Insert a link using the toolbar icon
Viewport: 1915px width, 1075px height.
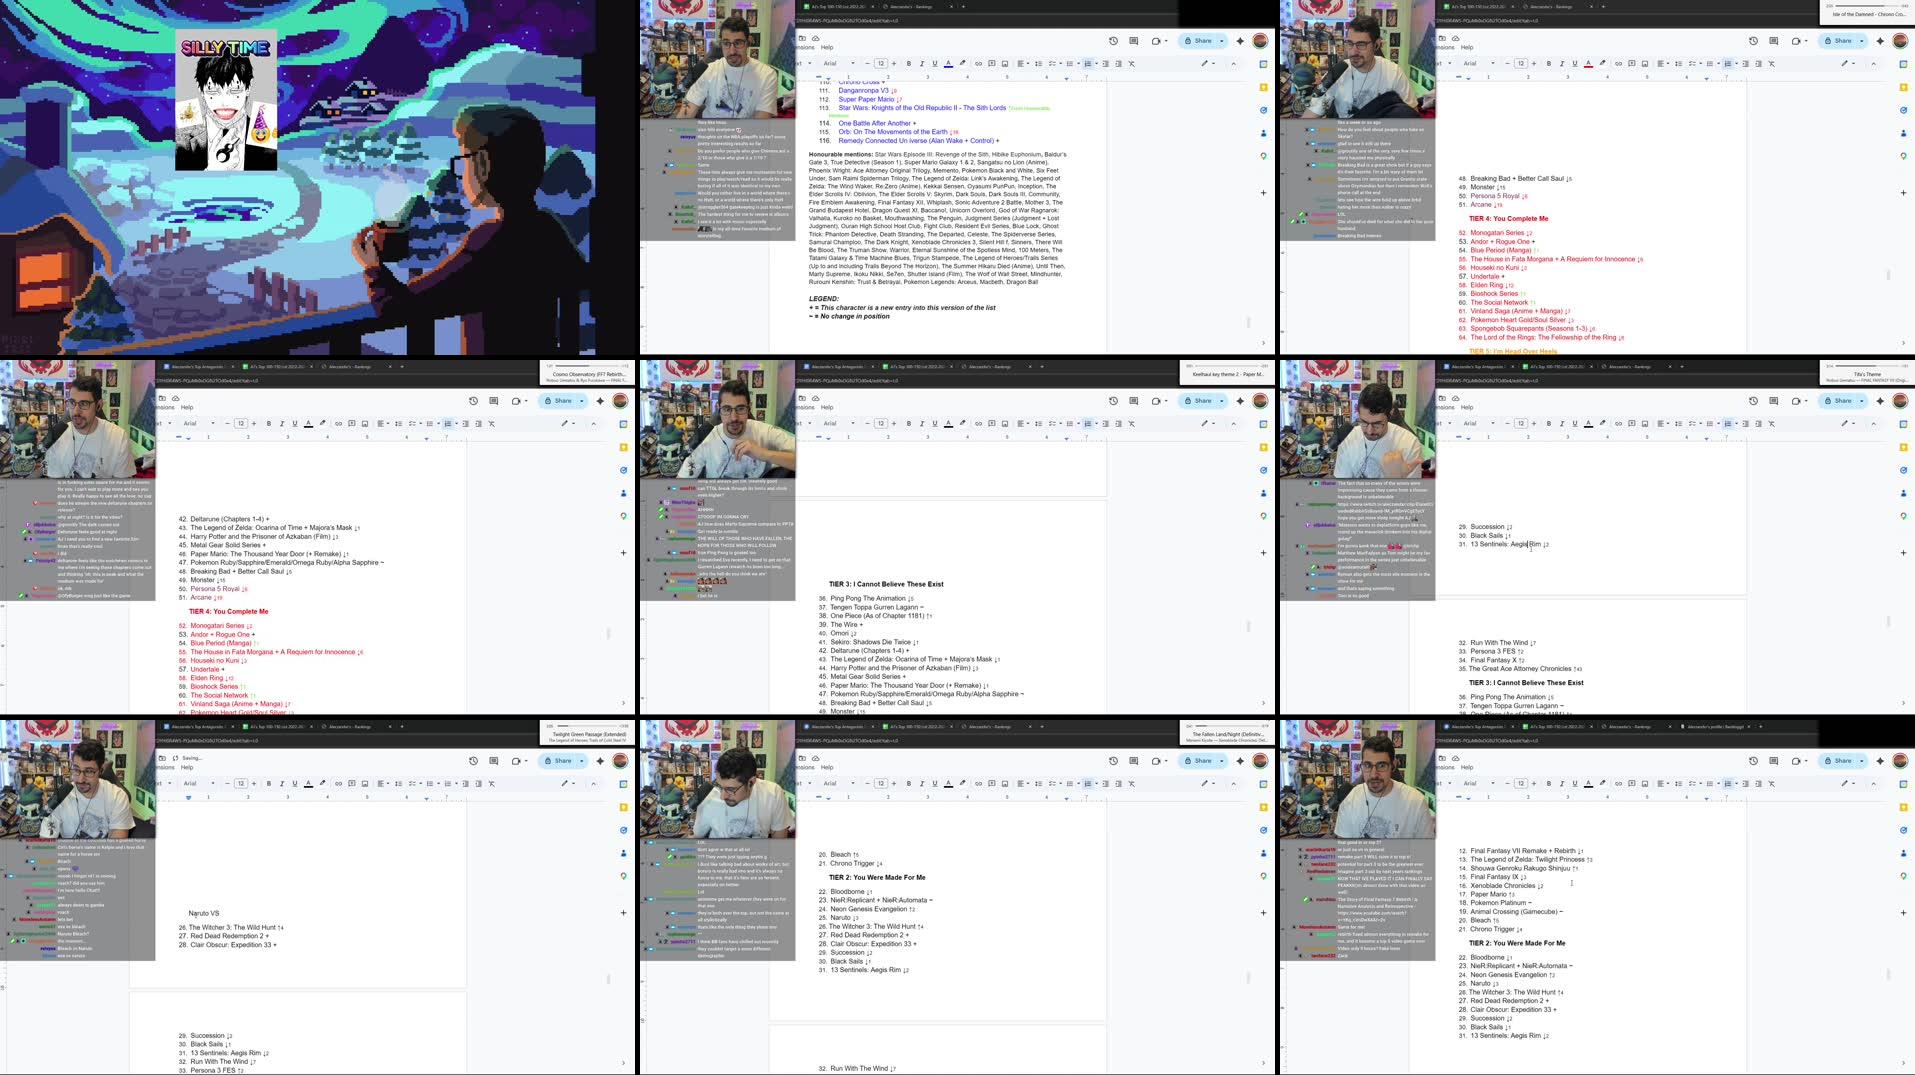pyautogui.click(x=979, y=62)
